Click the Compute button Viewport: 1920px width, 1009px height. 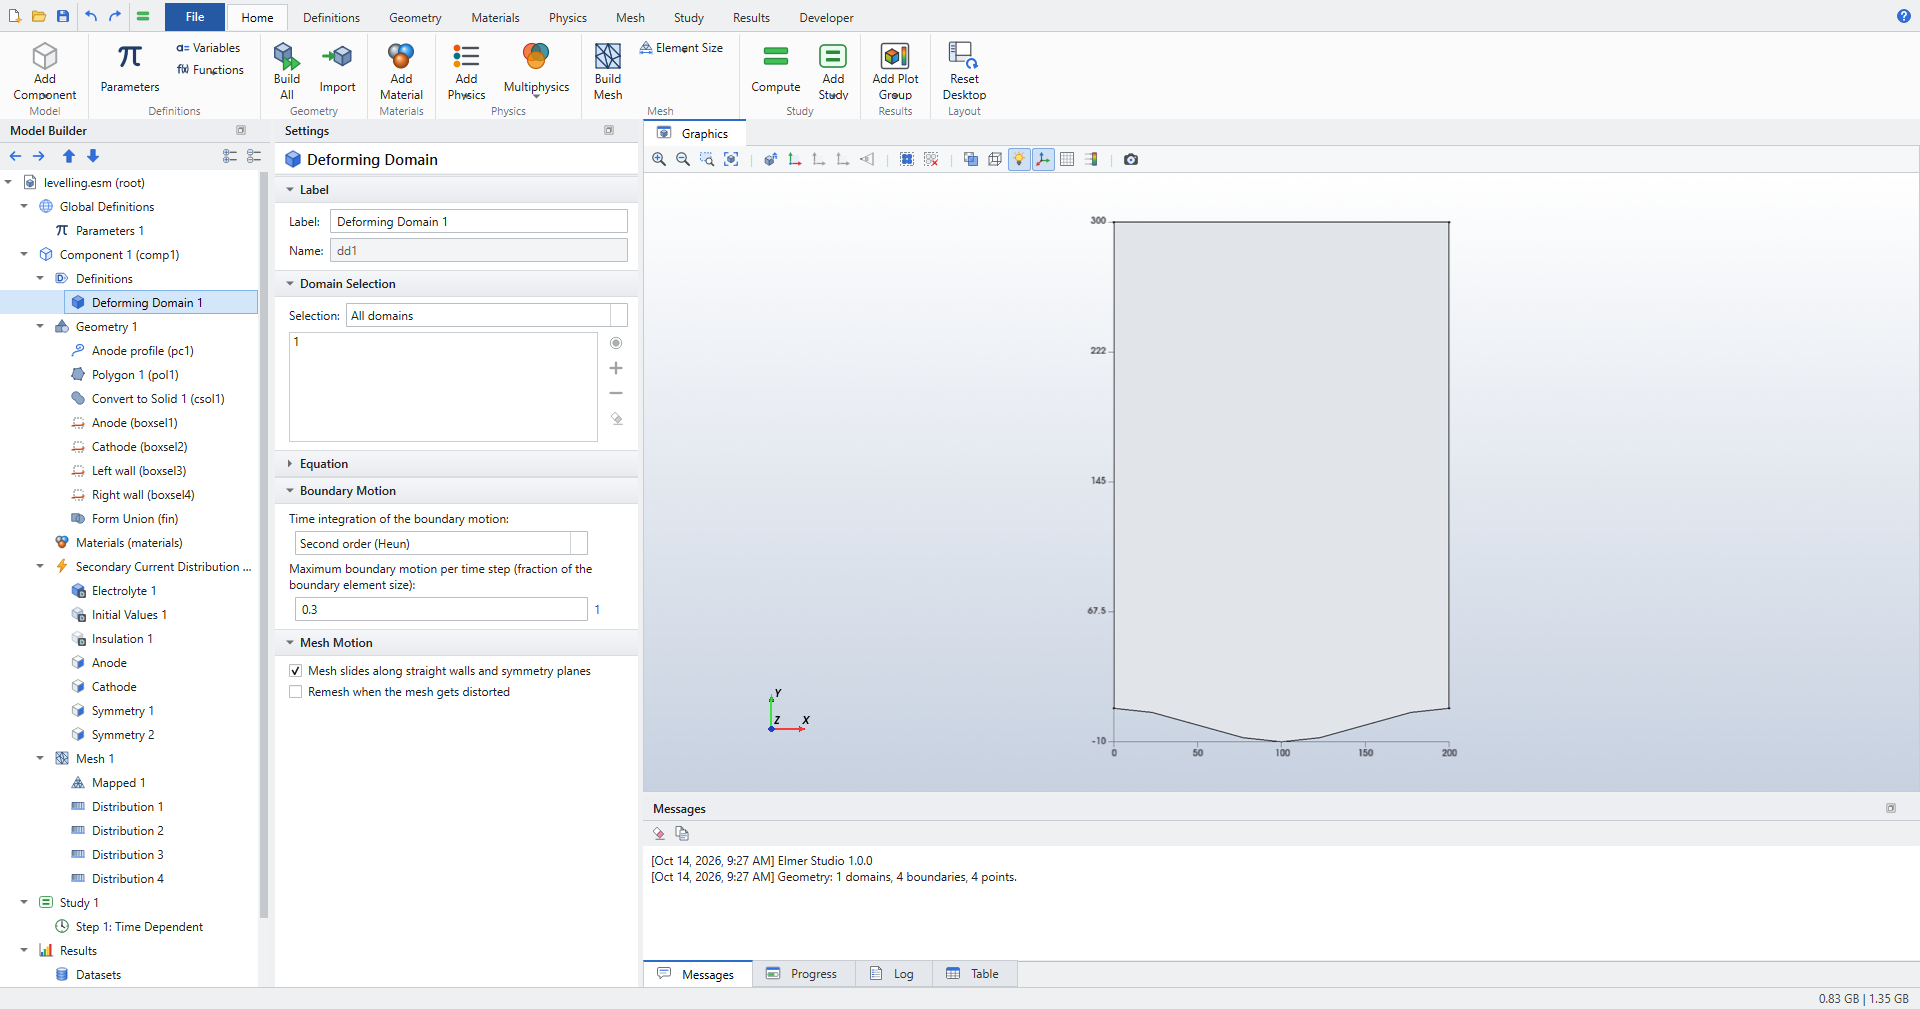click(x=776, y=69)
